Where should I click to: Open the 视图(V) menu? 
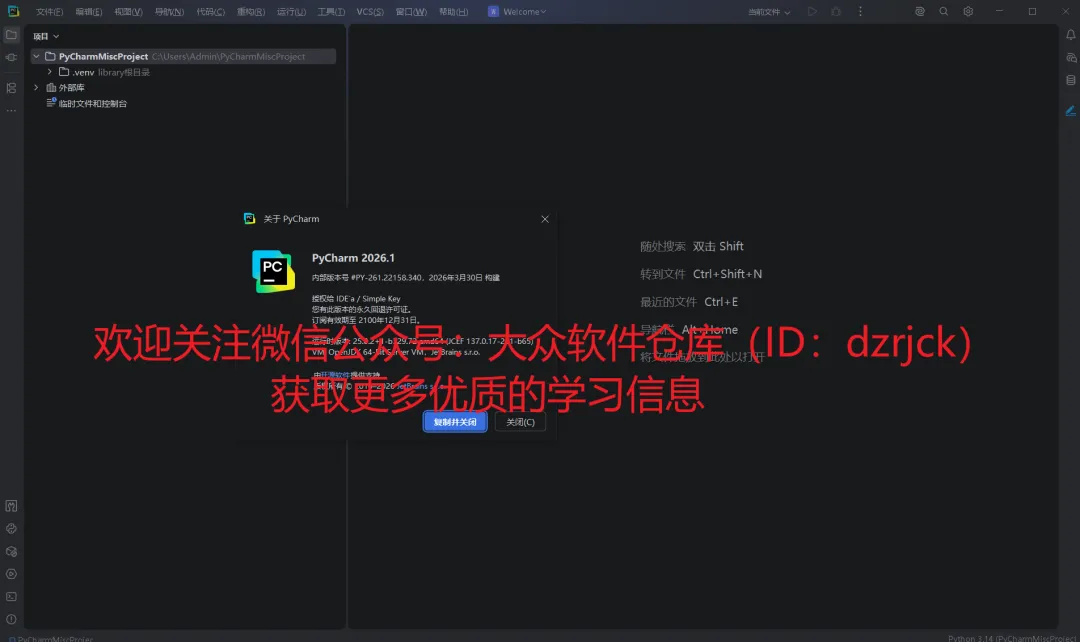pos(128,12)
